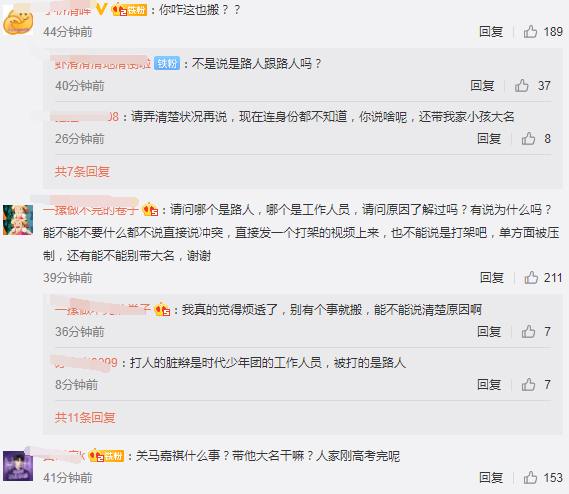Thumbs-up the reply with 8 likes
Image resolution: width=569 pixels, height=494 pixels.
tap(528, 139)
